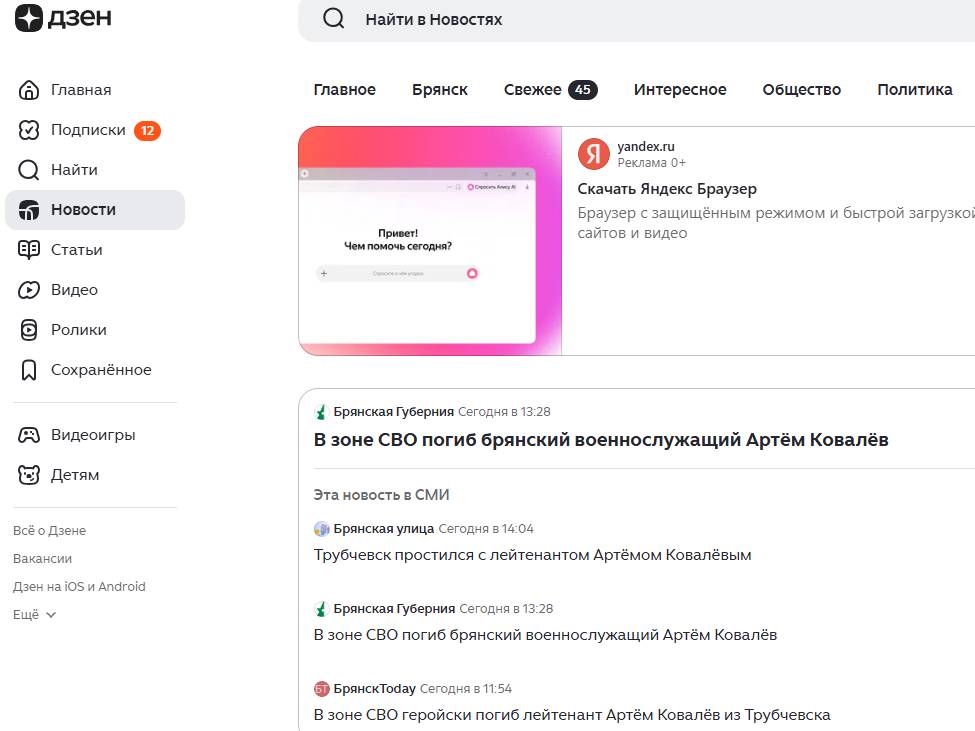Open headline about Артём Ковалёв
The image size is (975, 731).
click(601, 440)
